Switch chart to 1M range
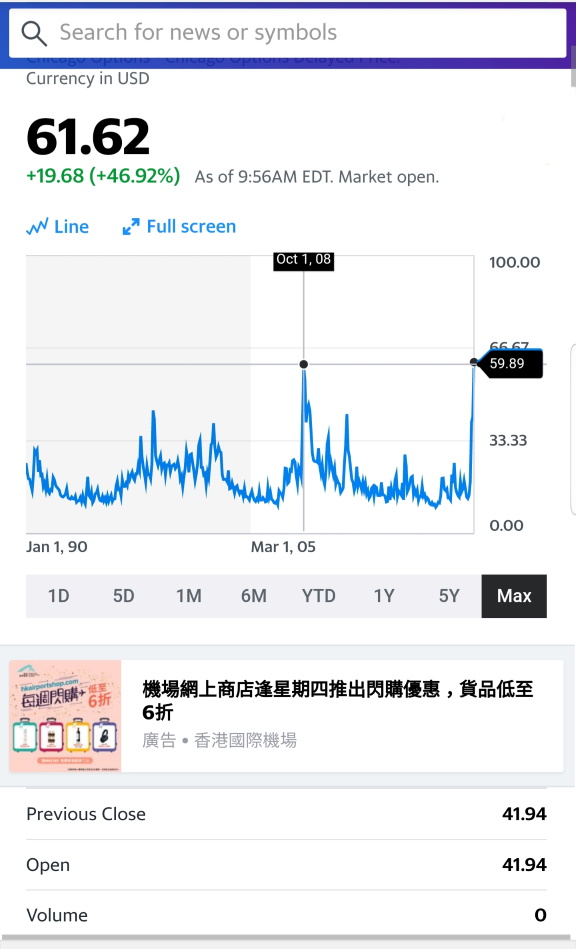 click(189, 596)
